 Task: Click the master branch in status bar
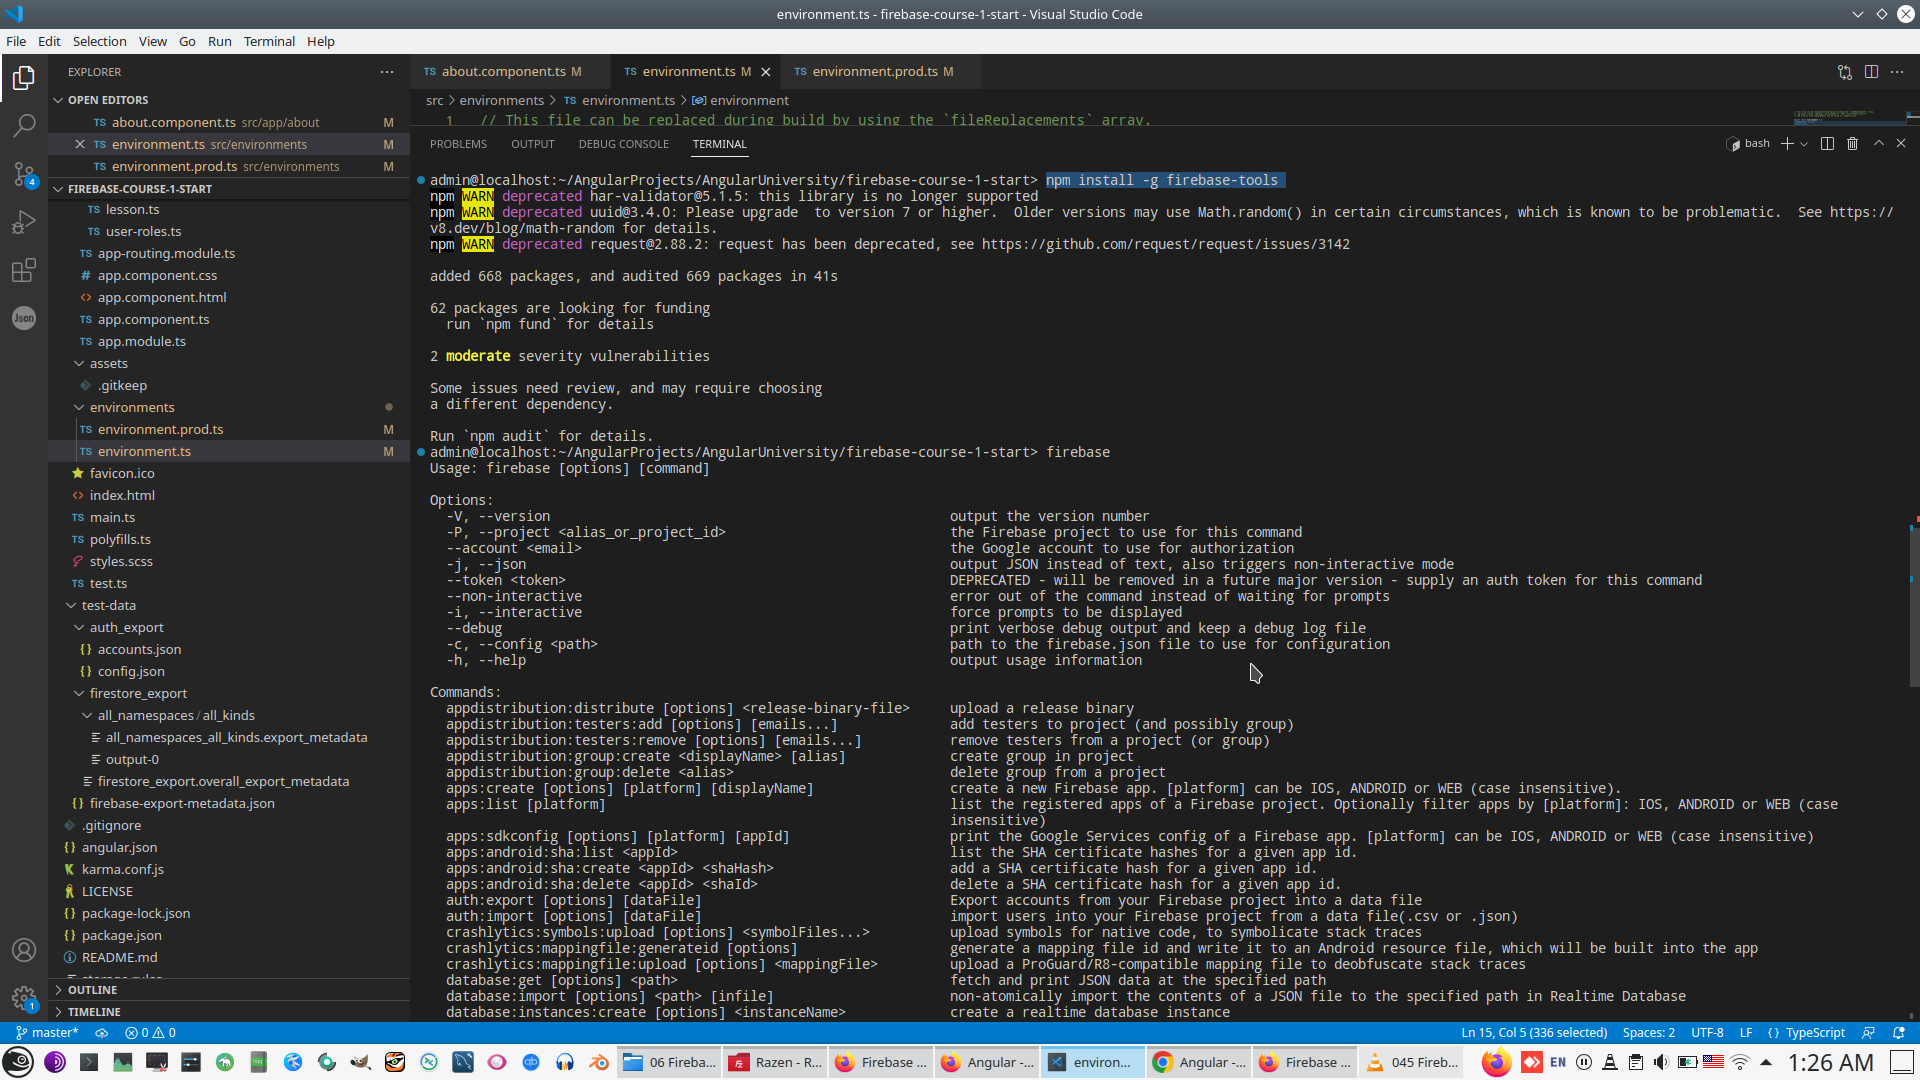click(x=47, y=1032)
